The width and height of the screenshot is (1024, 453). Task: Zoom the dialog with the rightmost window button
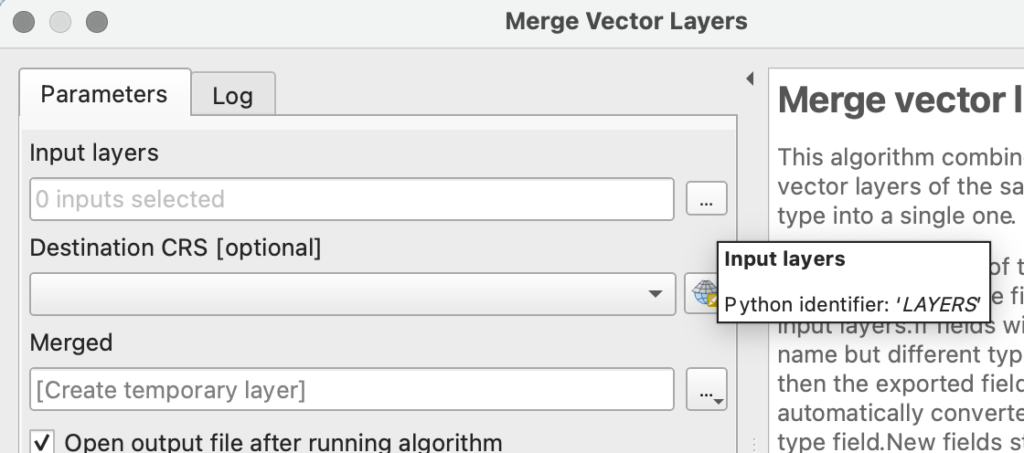(x=97, y=22)
